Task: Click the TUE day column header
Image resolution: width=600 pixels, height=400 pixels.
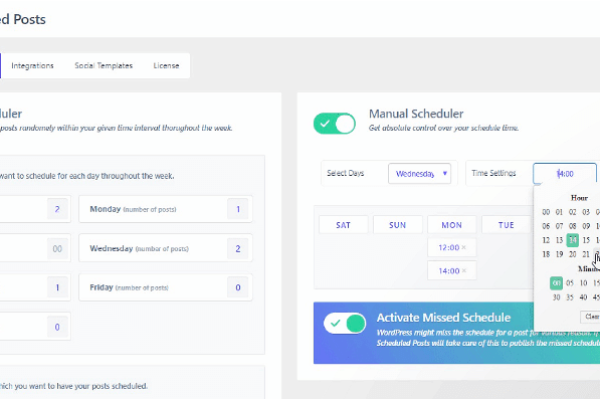Action: [505, 225]
